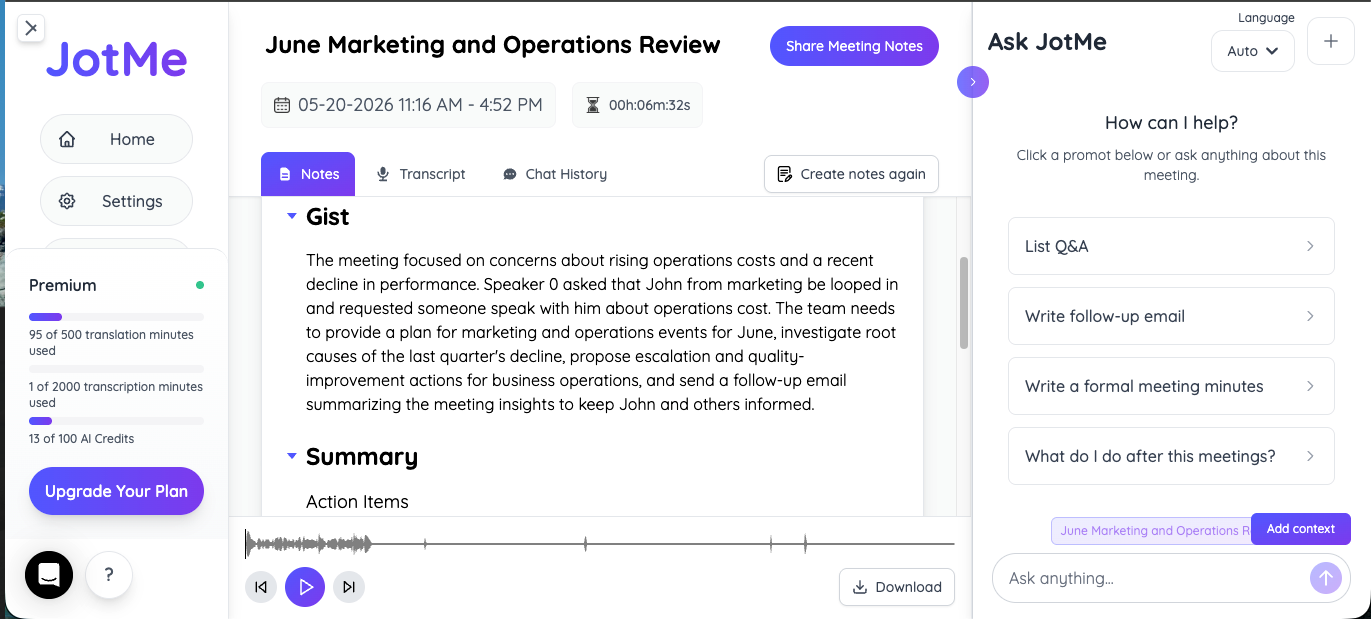Send message with purple arrow icon
Viewport: 1371px width, 619px height.
(x=1325, y=577)
